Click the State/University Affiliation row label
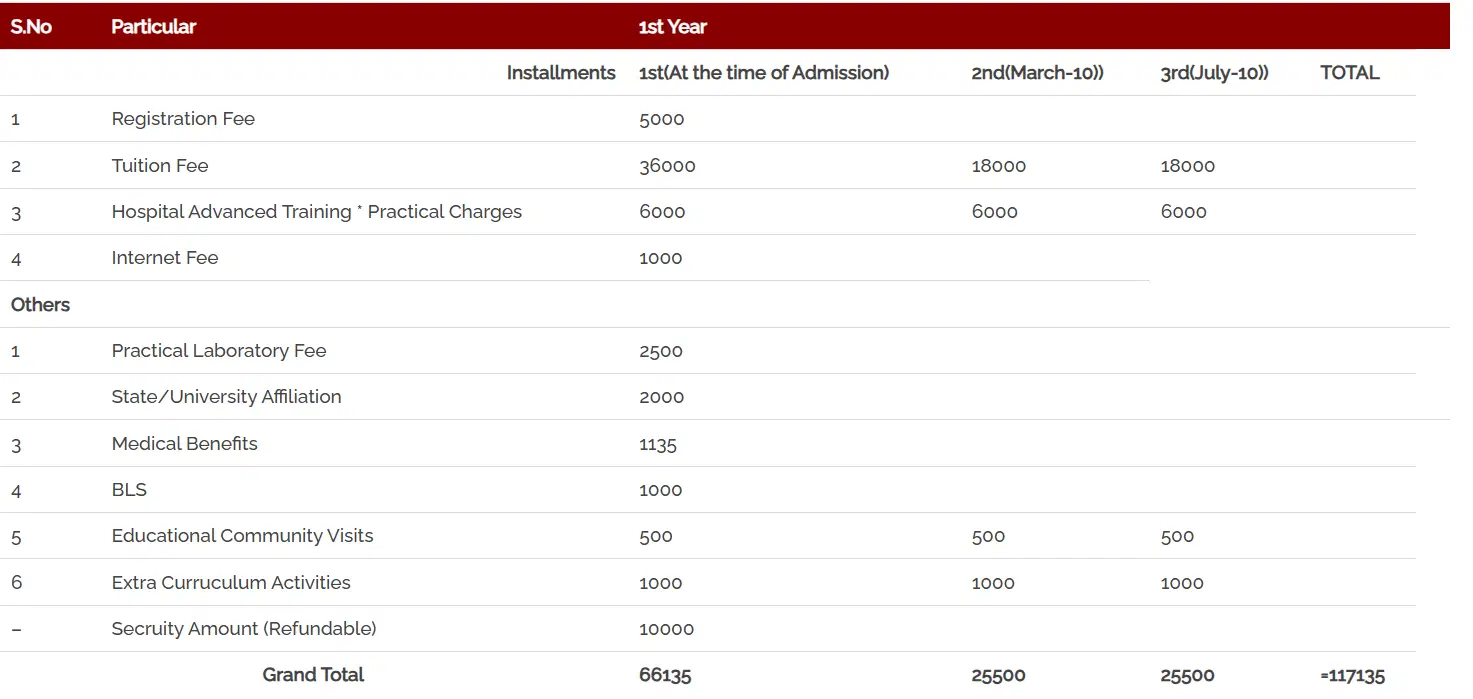This screenshot has height=699, width=1473. [226, 397]
